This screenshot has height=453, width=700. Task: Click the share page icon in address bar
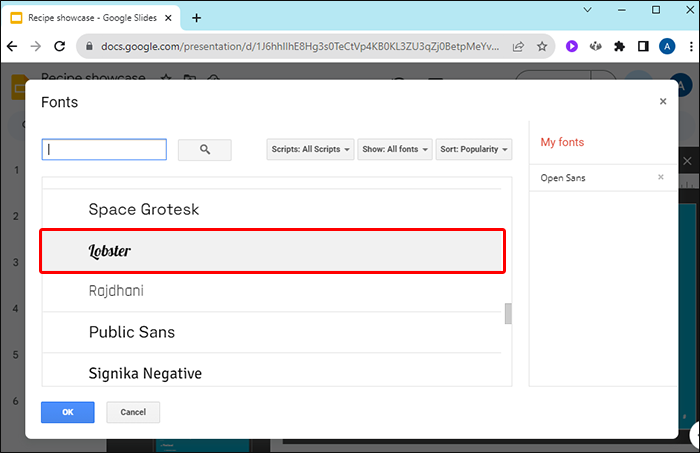pos(519,46)
